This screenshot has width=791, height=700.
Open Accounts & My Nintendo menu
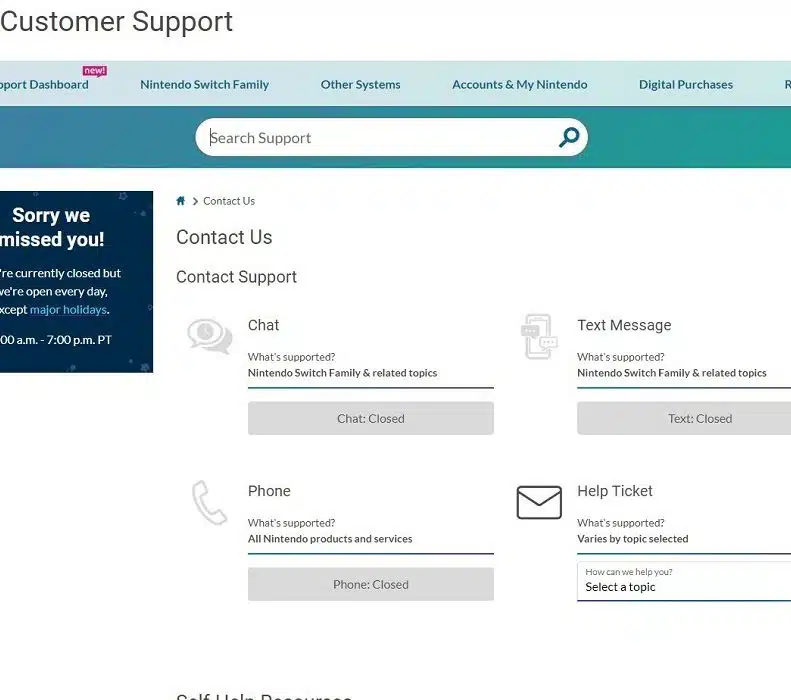(519, 85)
